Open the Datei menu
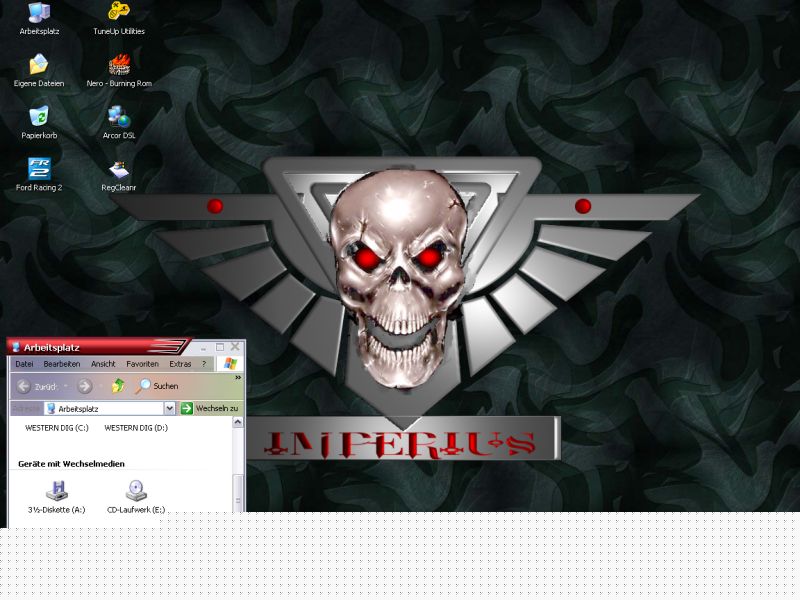 24,364
